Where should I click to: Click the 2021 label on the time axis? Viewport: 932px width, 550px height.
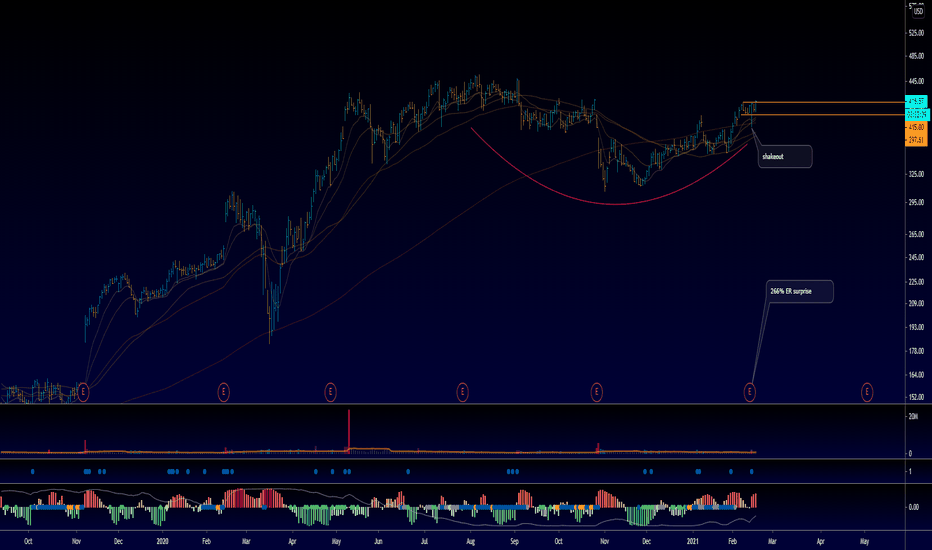click(x=692, y=541)
